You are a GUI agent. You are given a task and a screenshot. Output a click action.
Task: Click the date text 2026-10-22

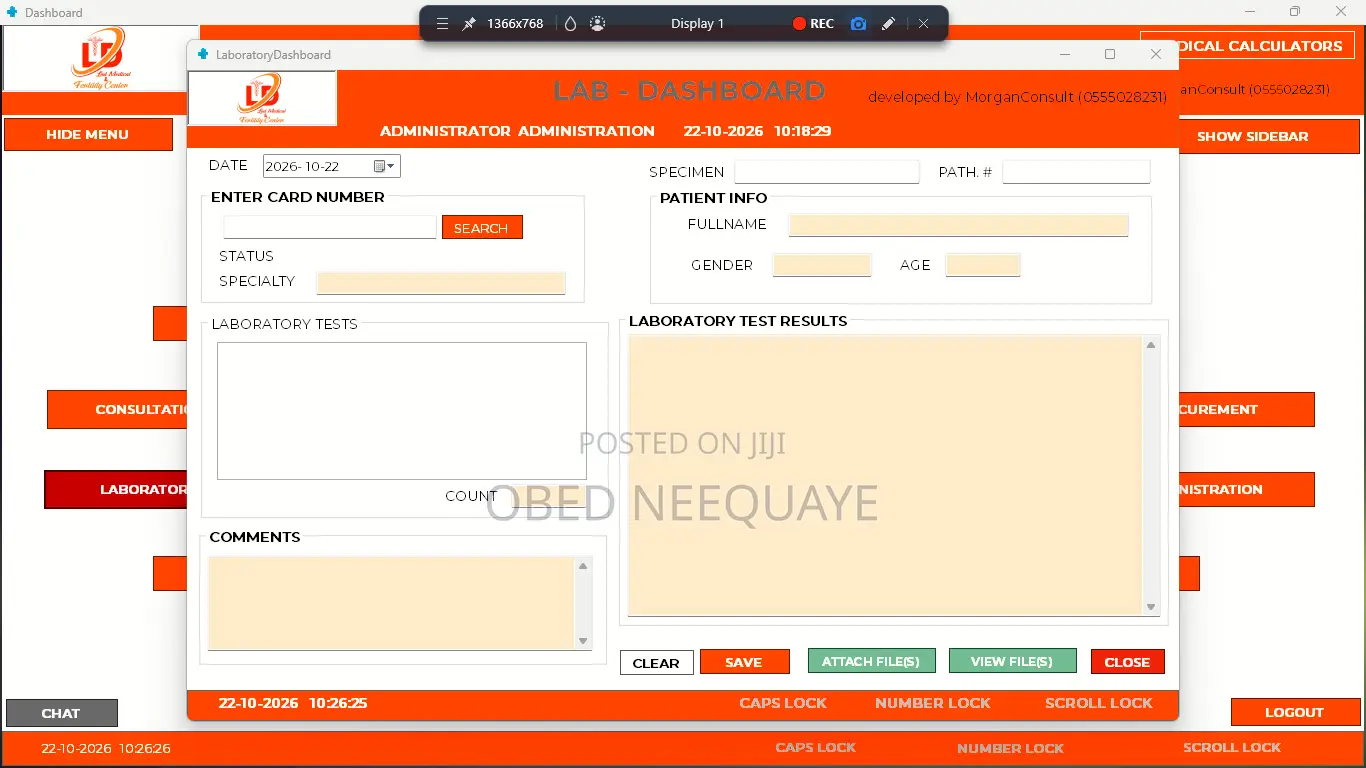(x=302, y=166)
